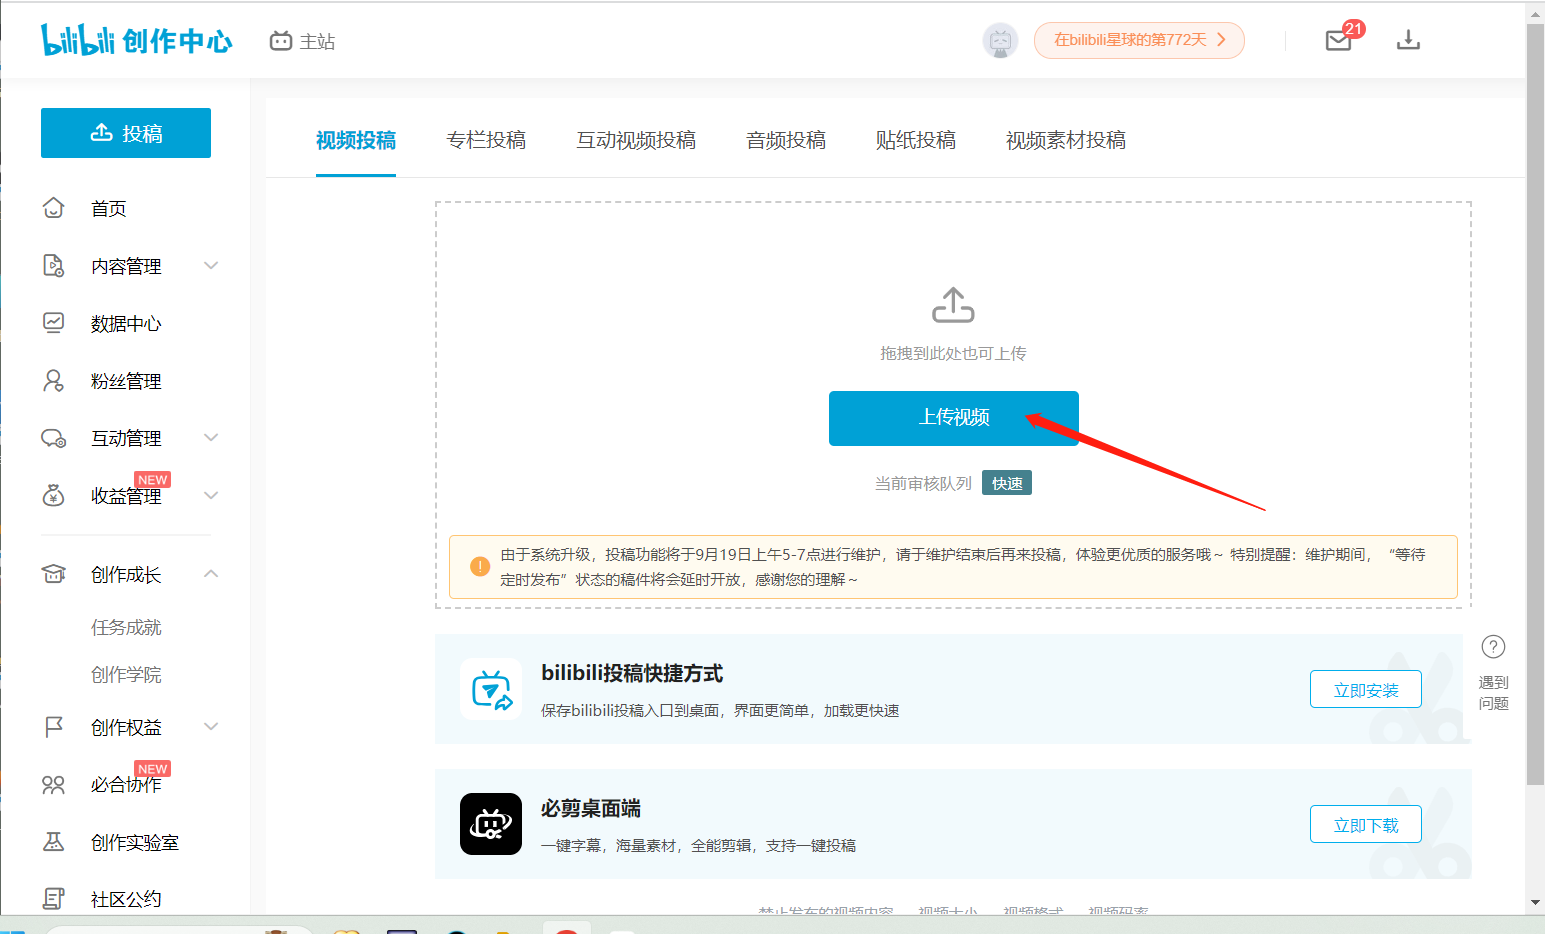The height and width of the screenshot is (934, 1545).
Task: Open 数据中心 in sidebar
Action: [126, 323]
